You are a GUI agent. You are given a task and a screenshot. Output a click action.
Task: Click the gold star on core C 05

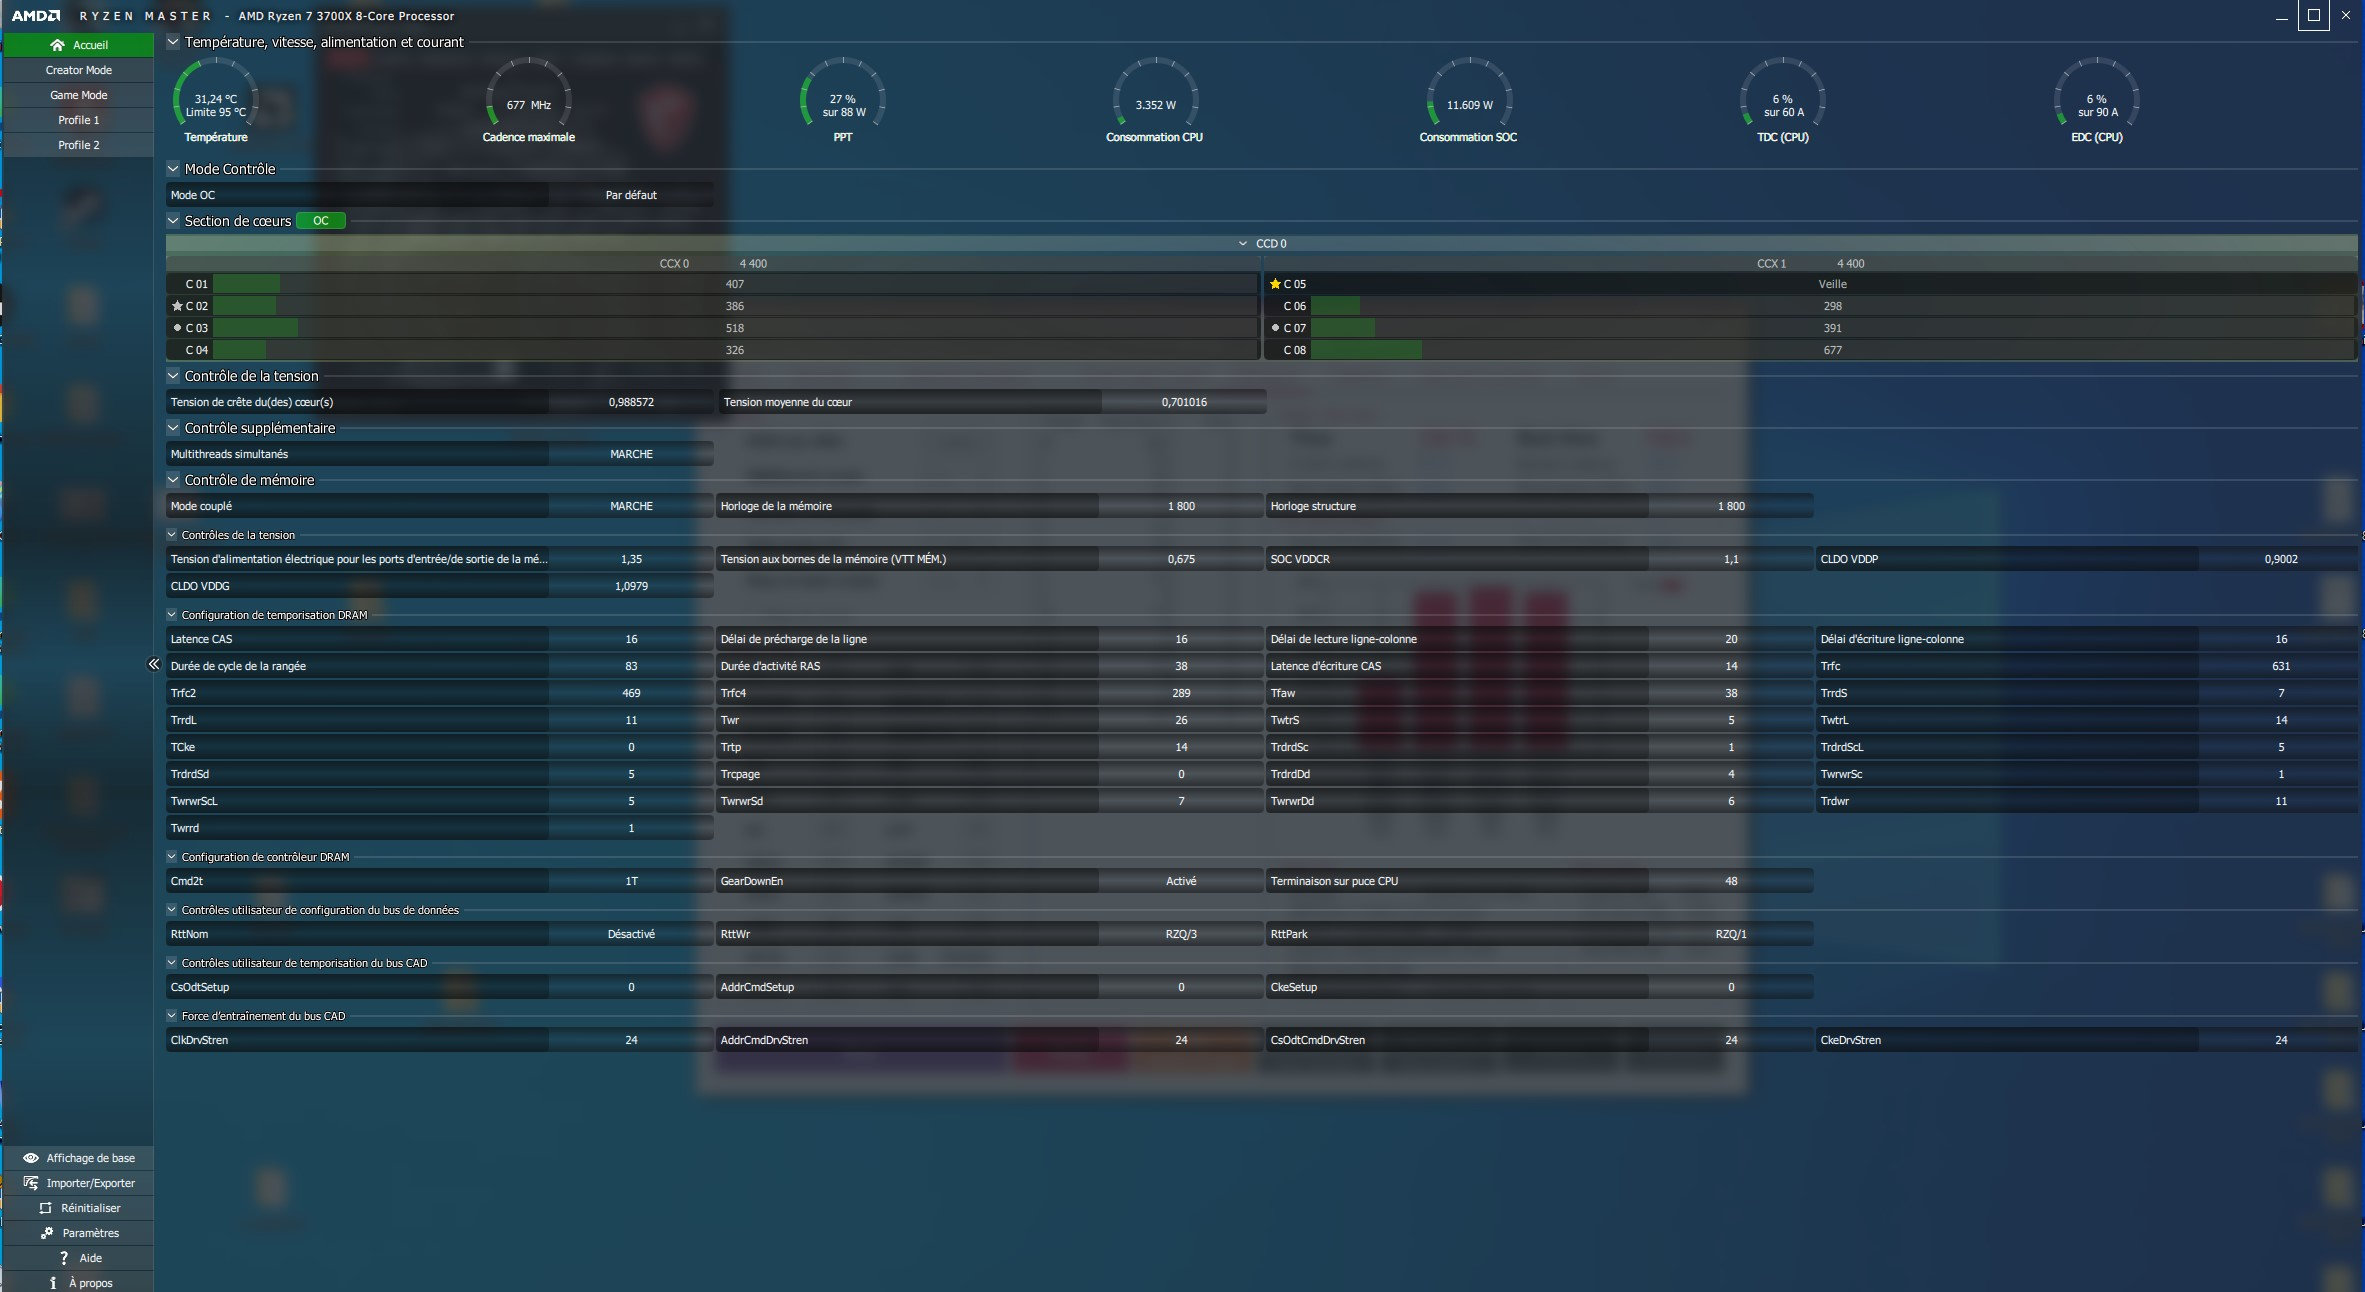(x=1275, y=284)
